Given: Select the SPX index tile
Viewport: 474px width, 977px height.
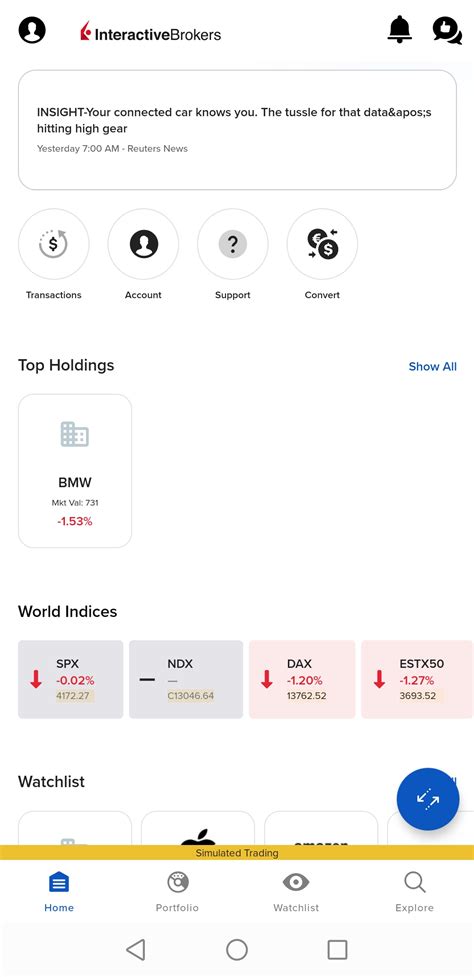Looking at the screenshot, I should click(70, 679).
